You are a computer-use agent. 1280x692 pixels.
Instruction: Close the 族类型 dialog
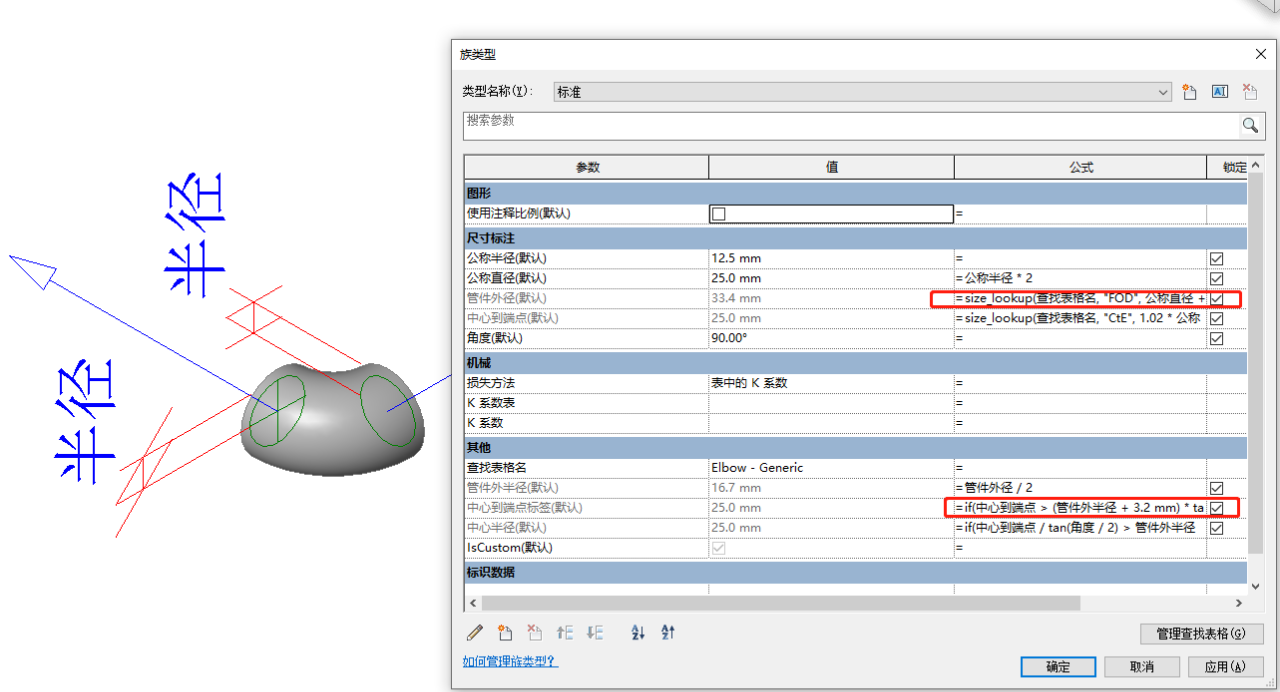click(1259, 54)
